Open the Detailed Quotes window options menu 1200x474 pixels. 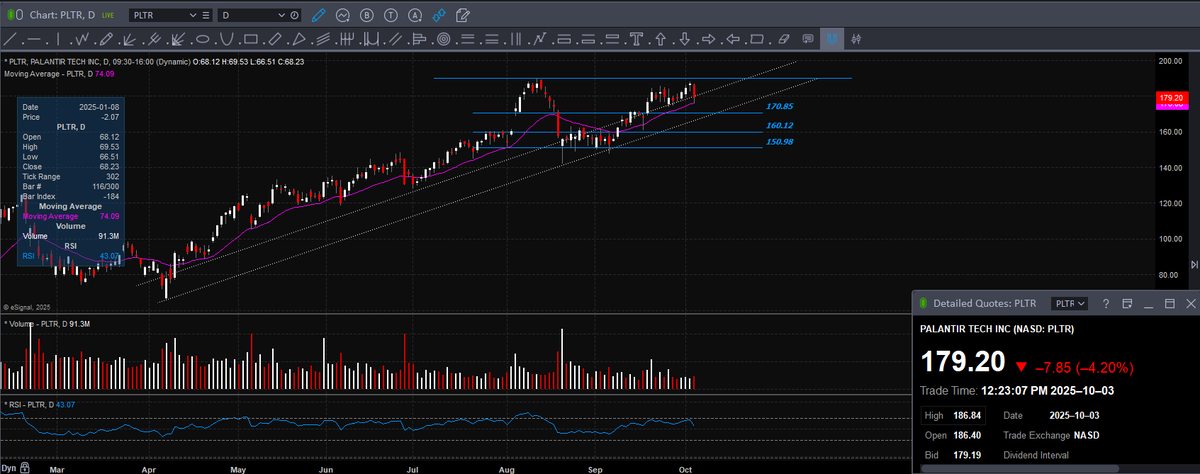[1127, 303]
